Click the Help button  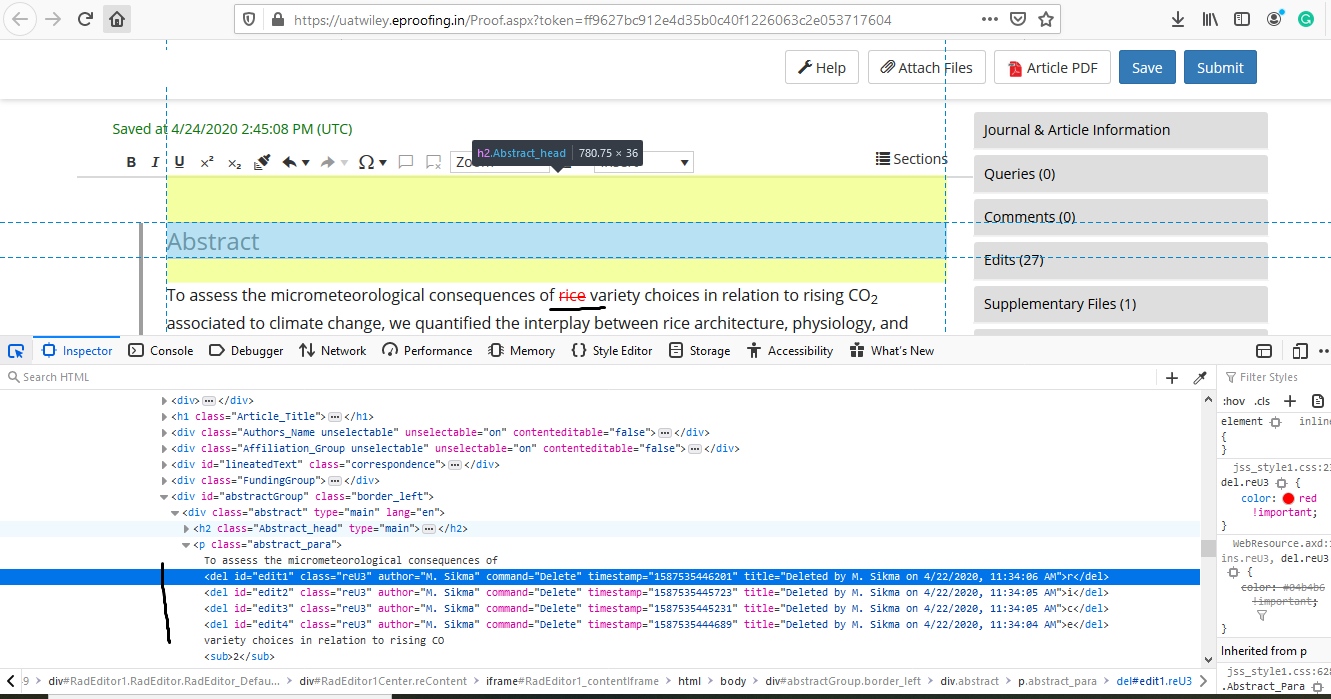tap(821, 67)
